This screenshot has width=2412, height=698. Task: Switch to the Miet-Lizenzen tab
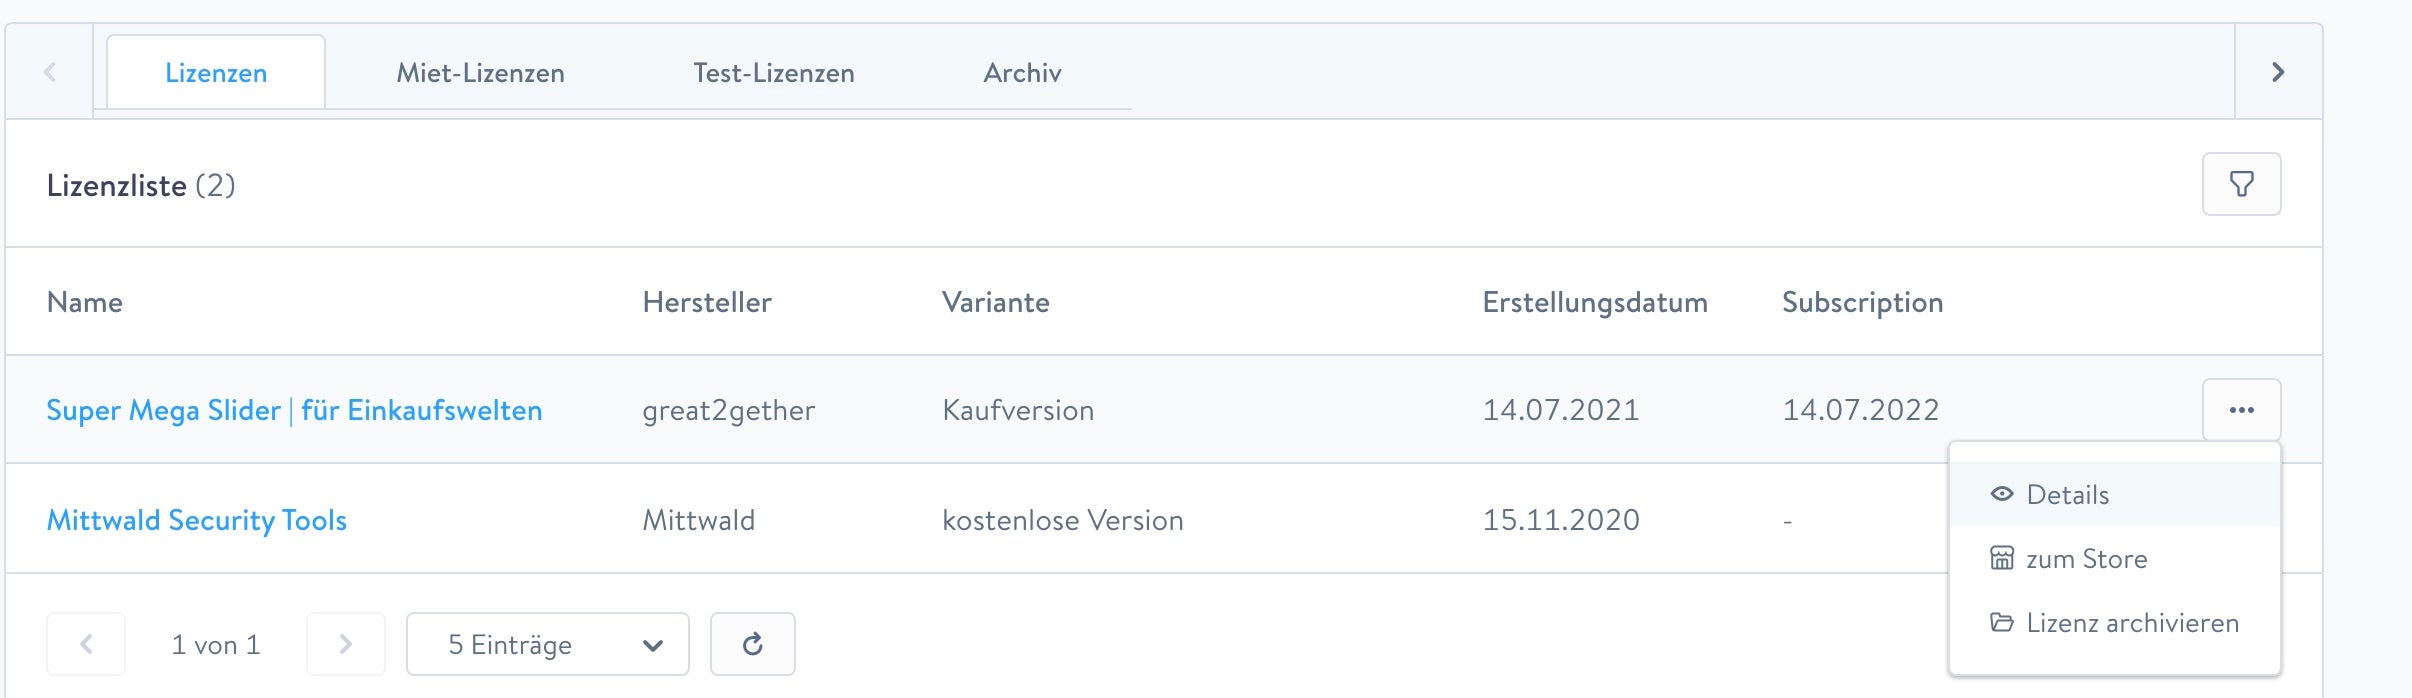[480, 73]
